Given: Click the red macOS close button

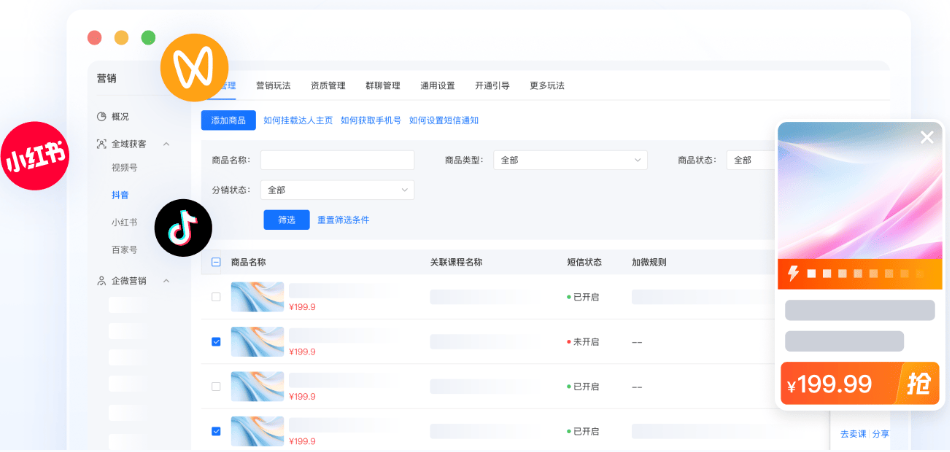Looking at the screenshot, I should (95, 38).
